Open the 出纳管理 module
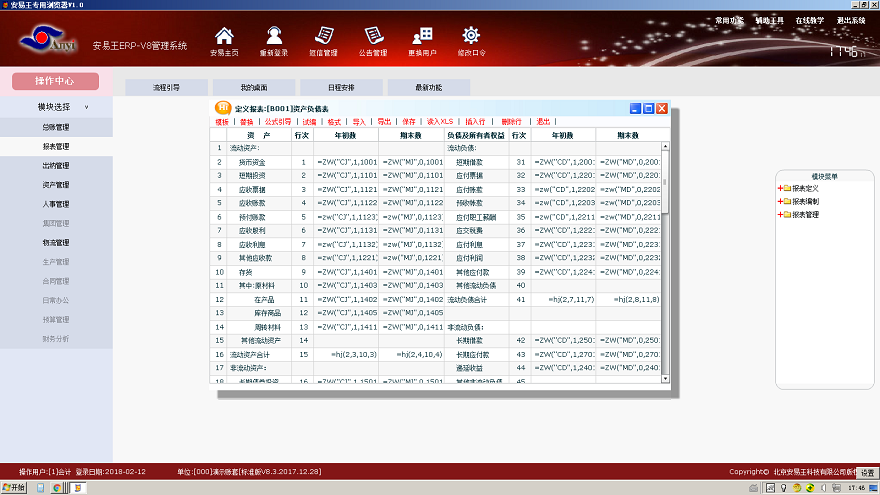Screen dimensions: 880x495 [x=56, y=166]
